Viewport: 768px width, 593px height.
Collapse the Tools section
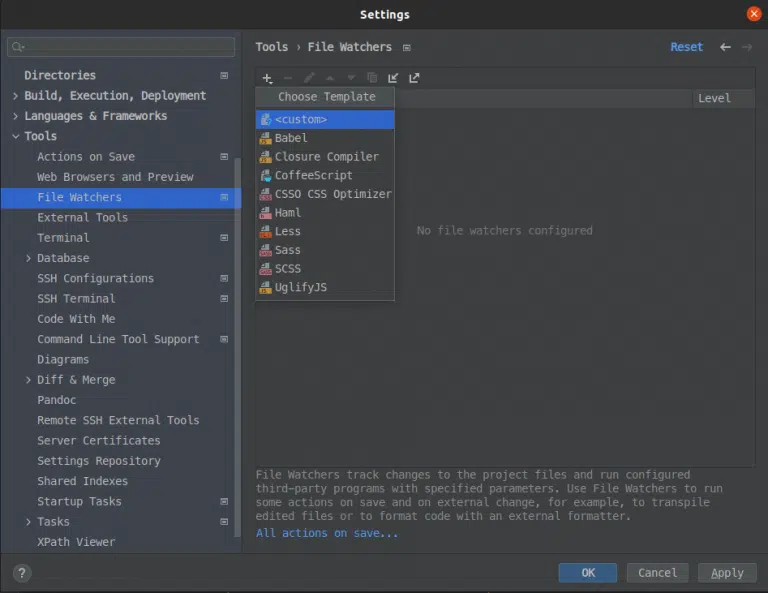point(16,136)
